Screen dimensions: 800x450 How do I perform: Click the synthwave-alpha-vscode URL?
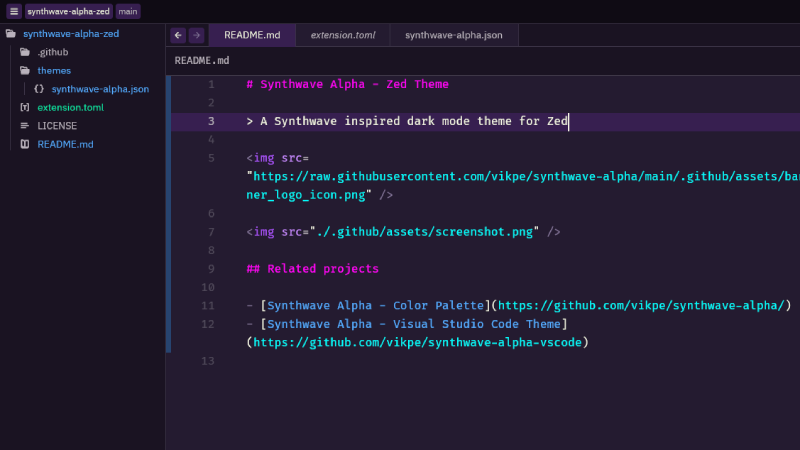click(417, 342)
